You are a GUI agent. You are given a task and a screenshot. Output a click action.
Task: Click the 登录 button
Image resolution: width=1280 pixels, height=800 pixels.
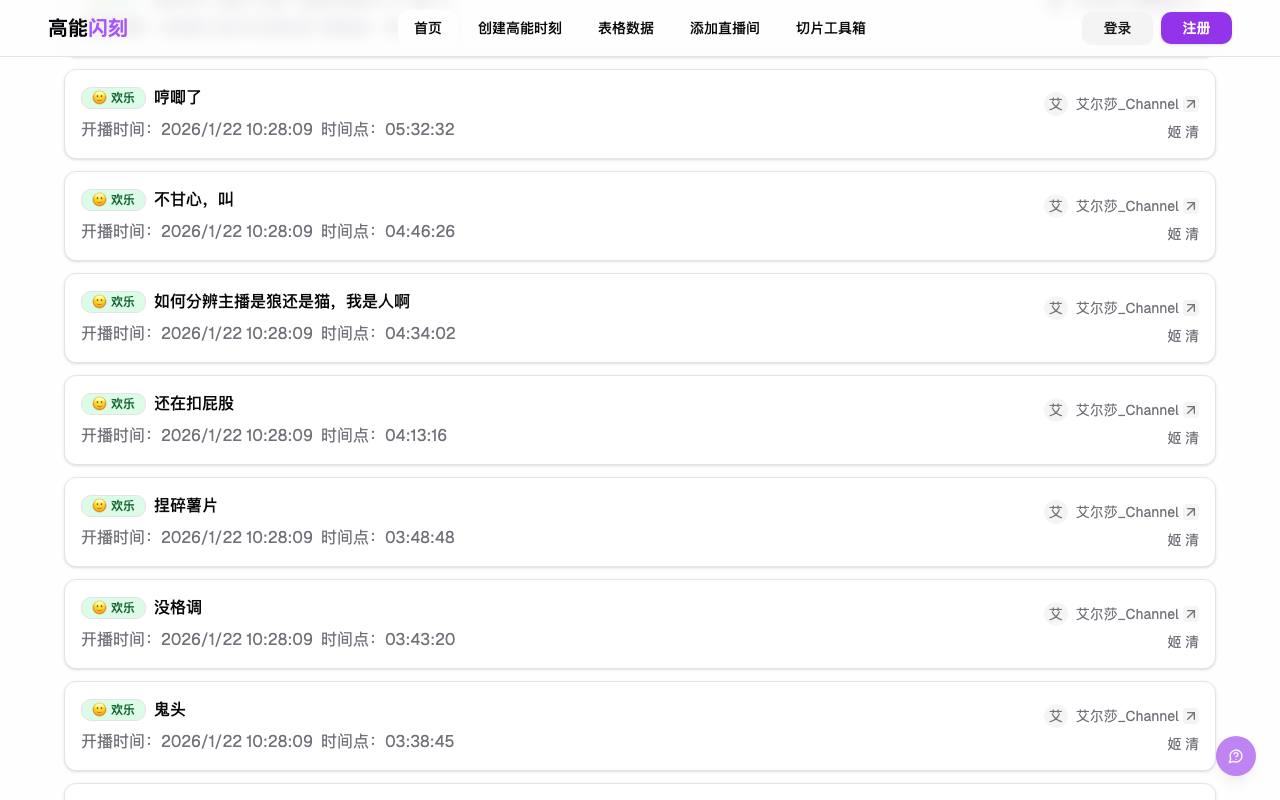coord(1117,28)
